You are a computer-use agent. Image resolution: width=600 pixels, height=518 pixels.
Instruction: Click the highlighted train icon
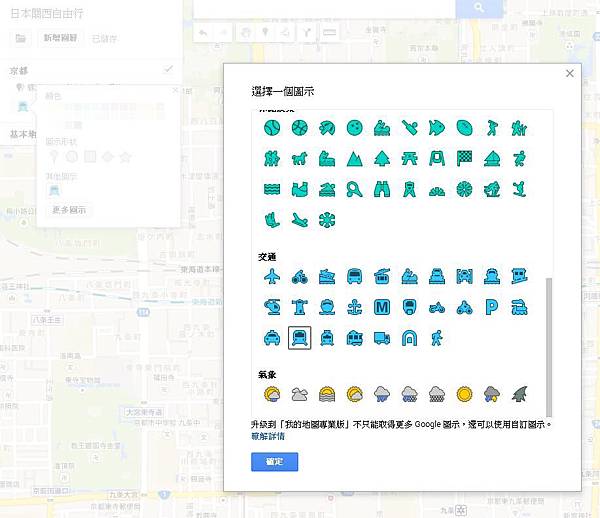tap(300, 338)
